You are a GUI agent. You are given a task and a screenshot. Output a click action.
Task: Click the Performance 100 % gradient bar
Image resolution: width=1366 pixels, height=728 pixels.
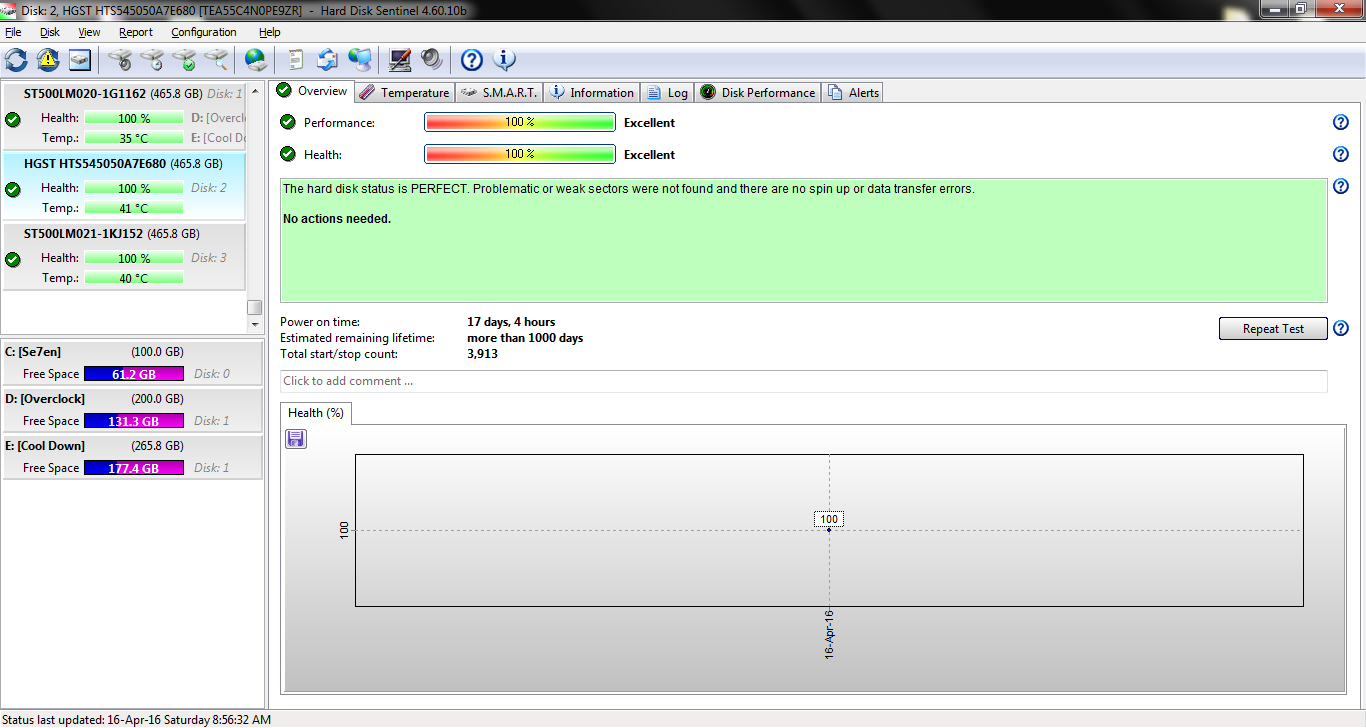point(520,122)
